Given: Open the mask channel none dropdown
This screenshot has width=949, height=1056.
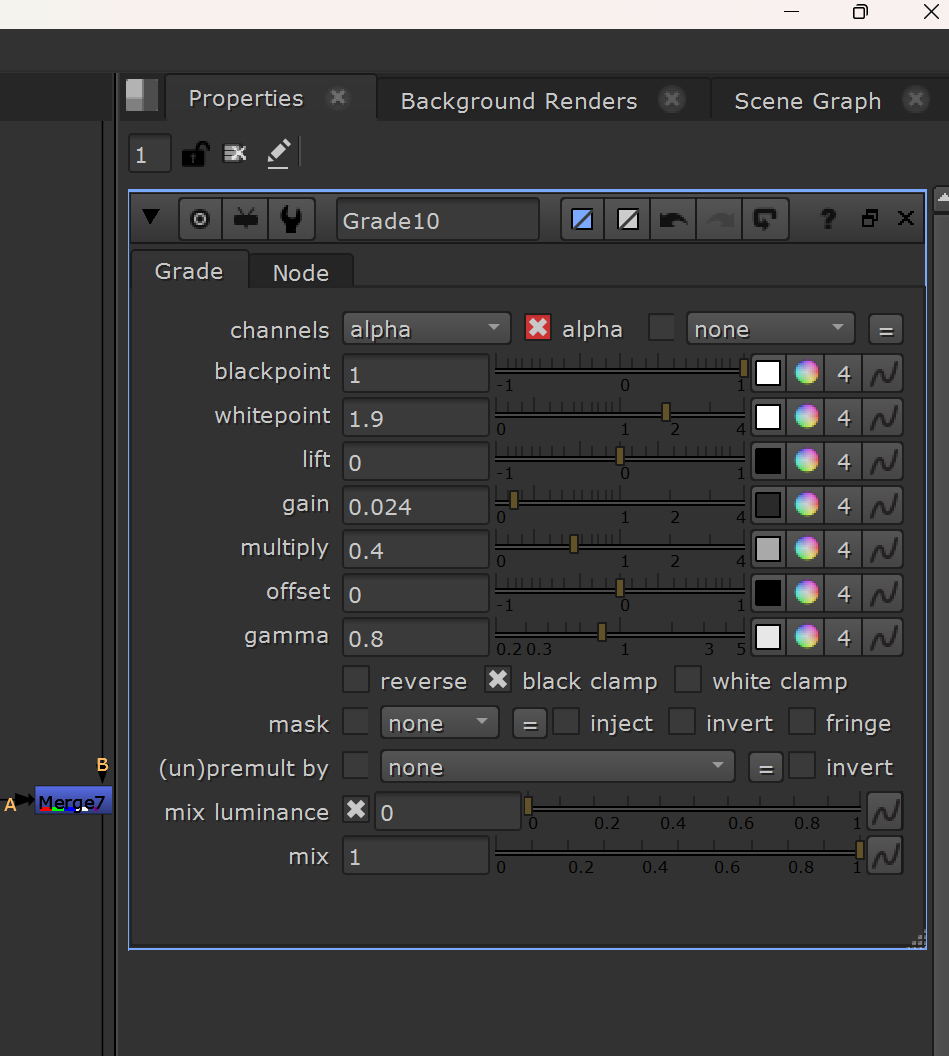Looking at the screenshot, I should pos(439,723).
